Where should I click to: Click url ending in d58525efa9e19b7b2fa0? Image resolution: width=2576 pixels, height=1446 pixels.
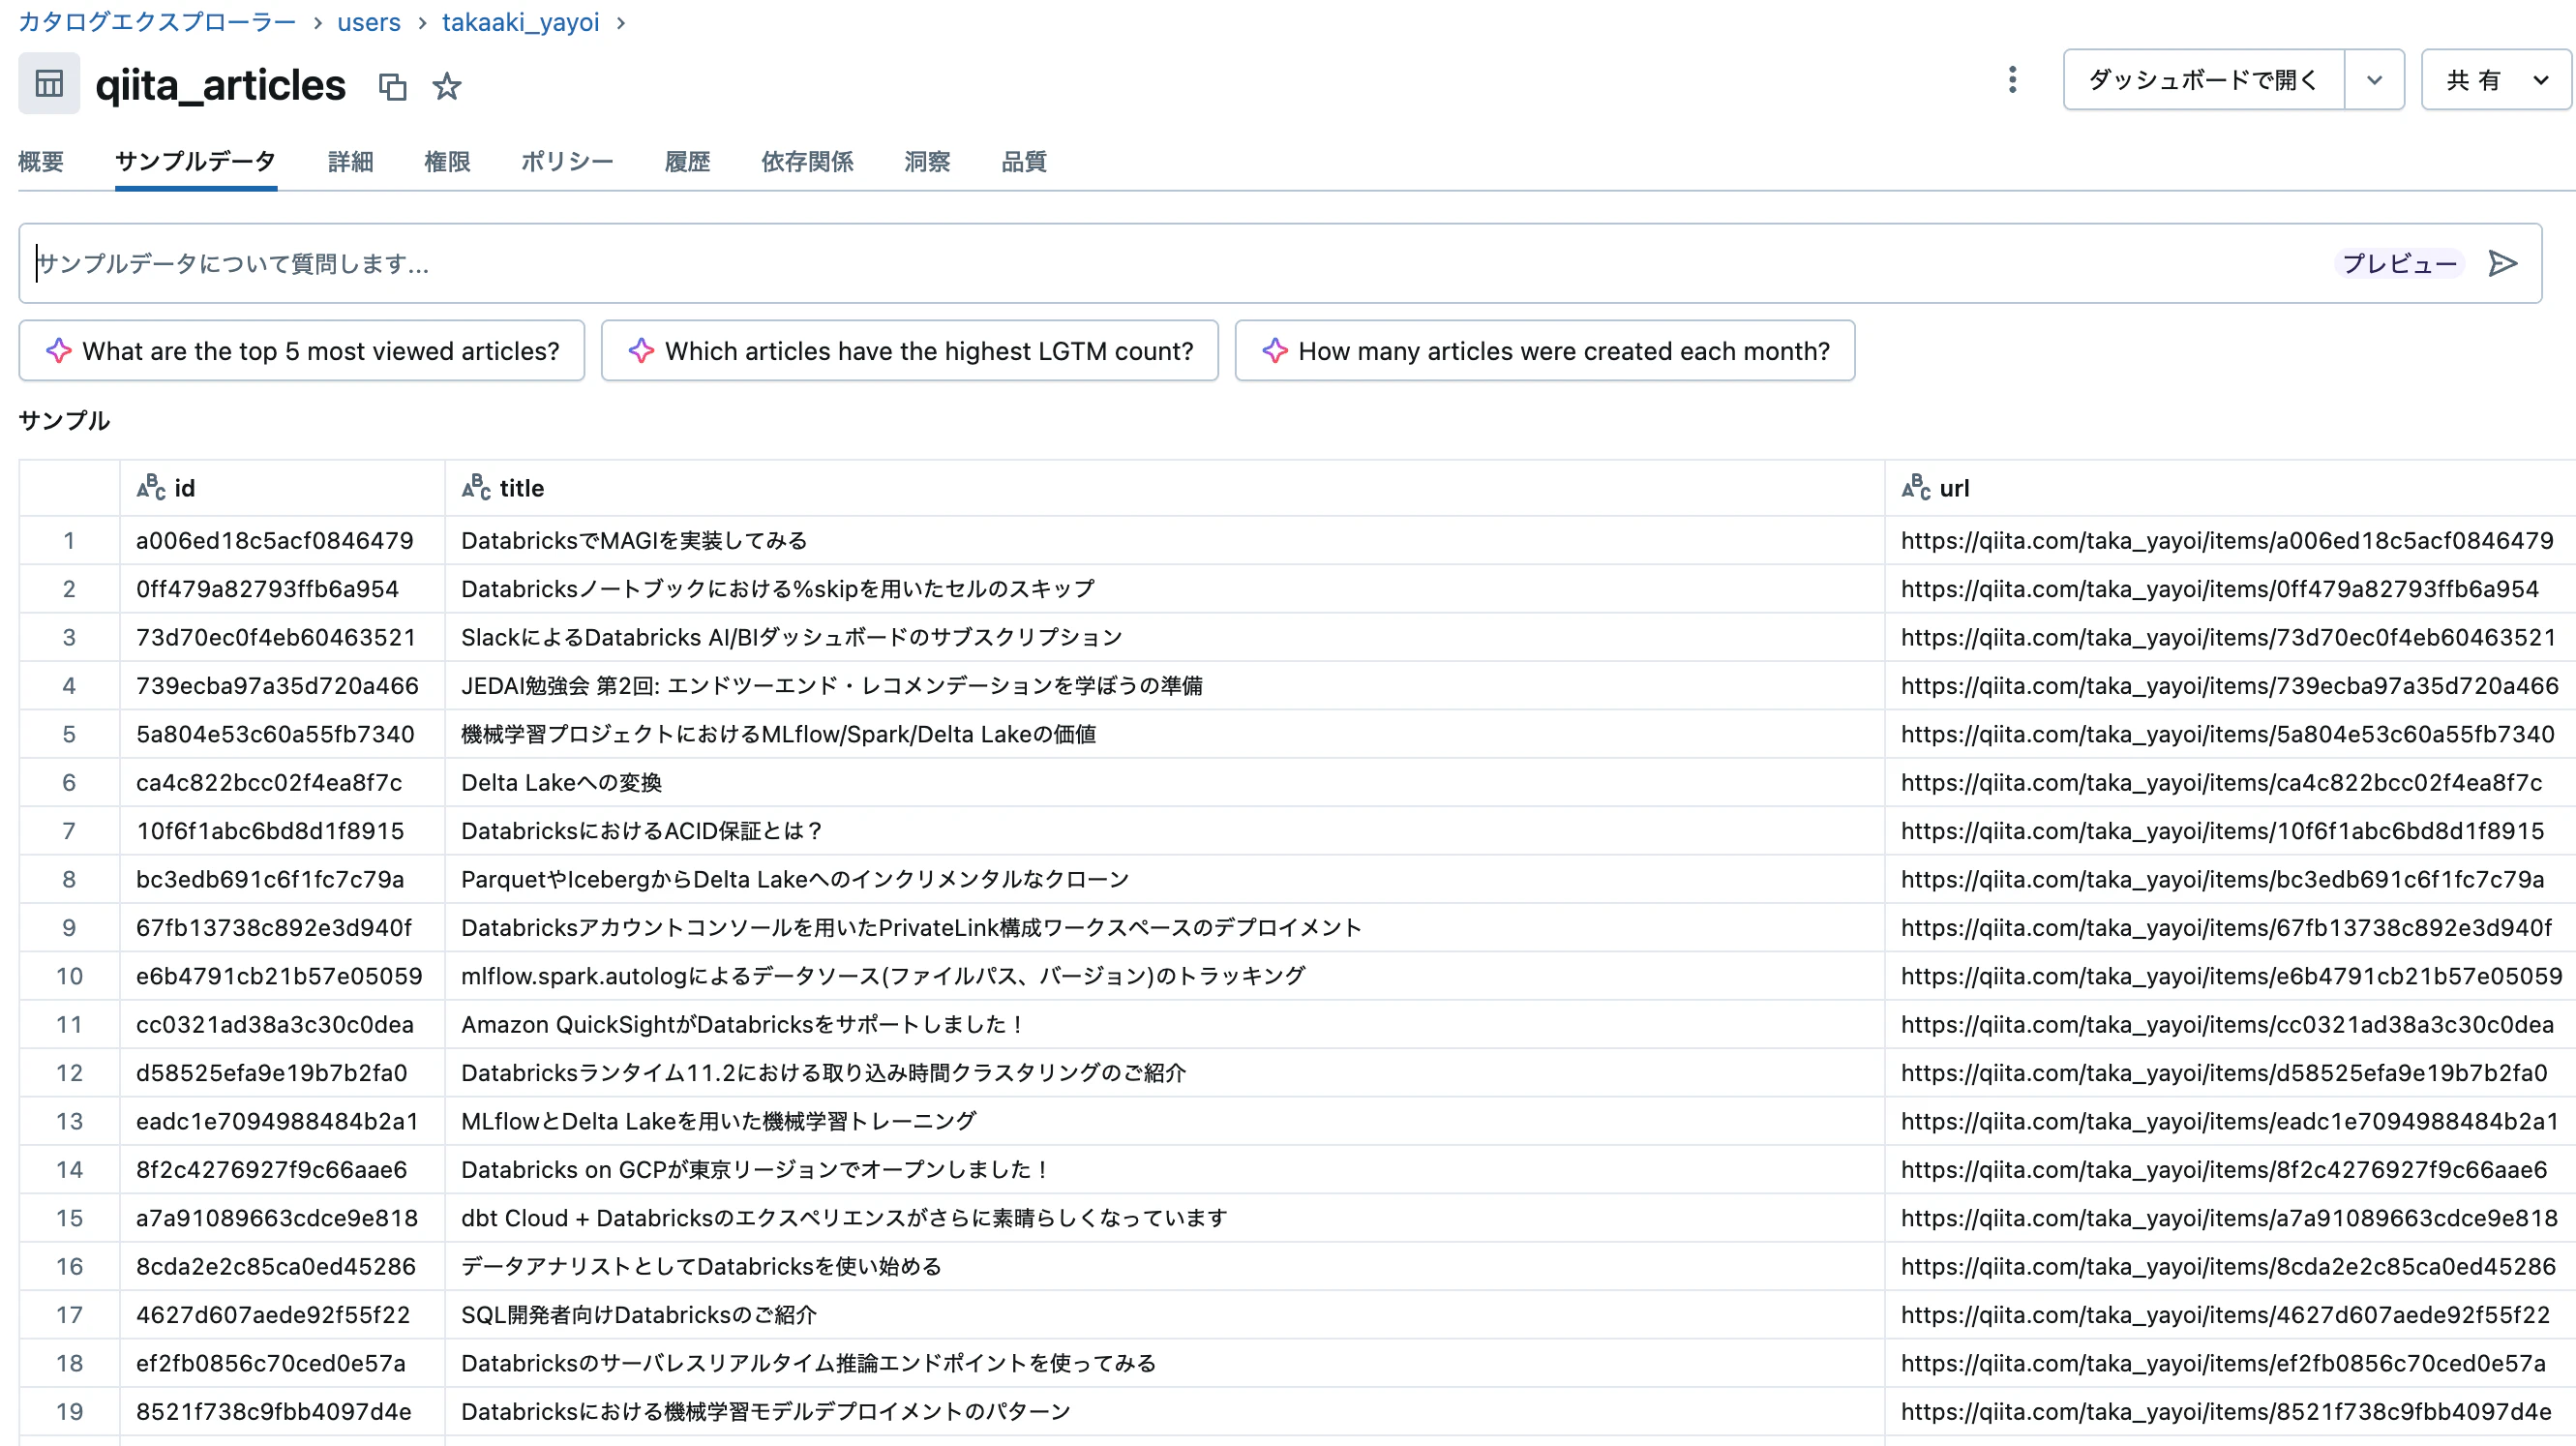click(2224, 1073)
